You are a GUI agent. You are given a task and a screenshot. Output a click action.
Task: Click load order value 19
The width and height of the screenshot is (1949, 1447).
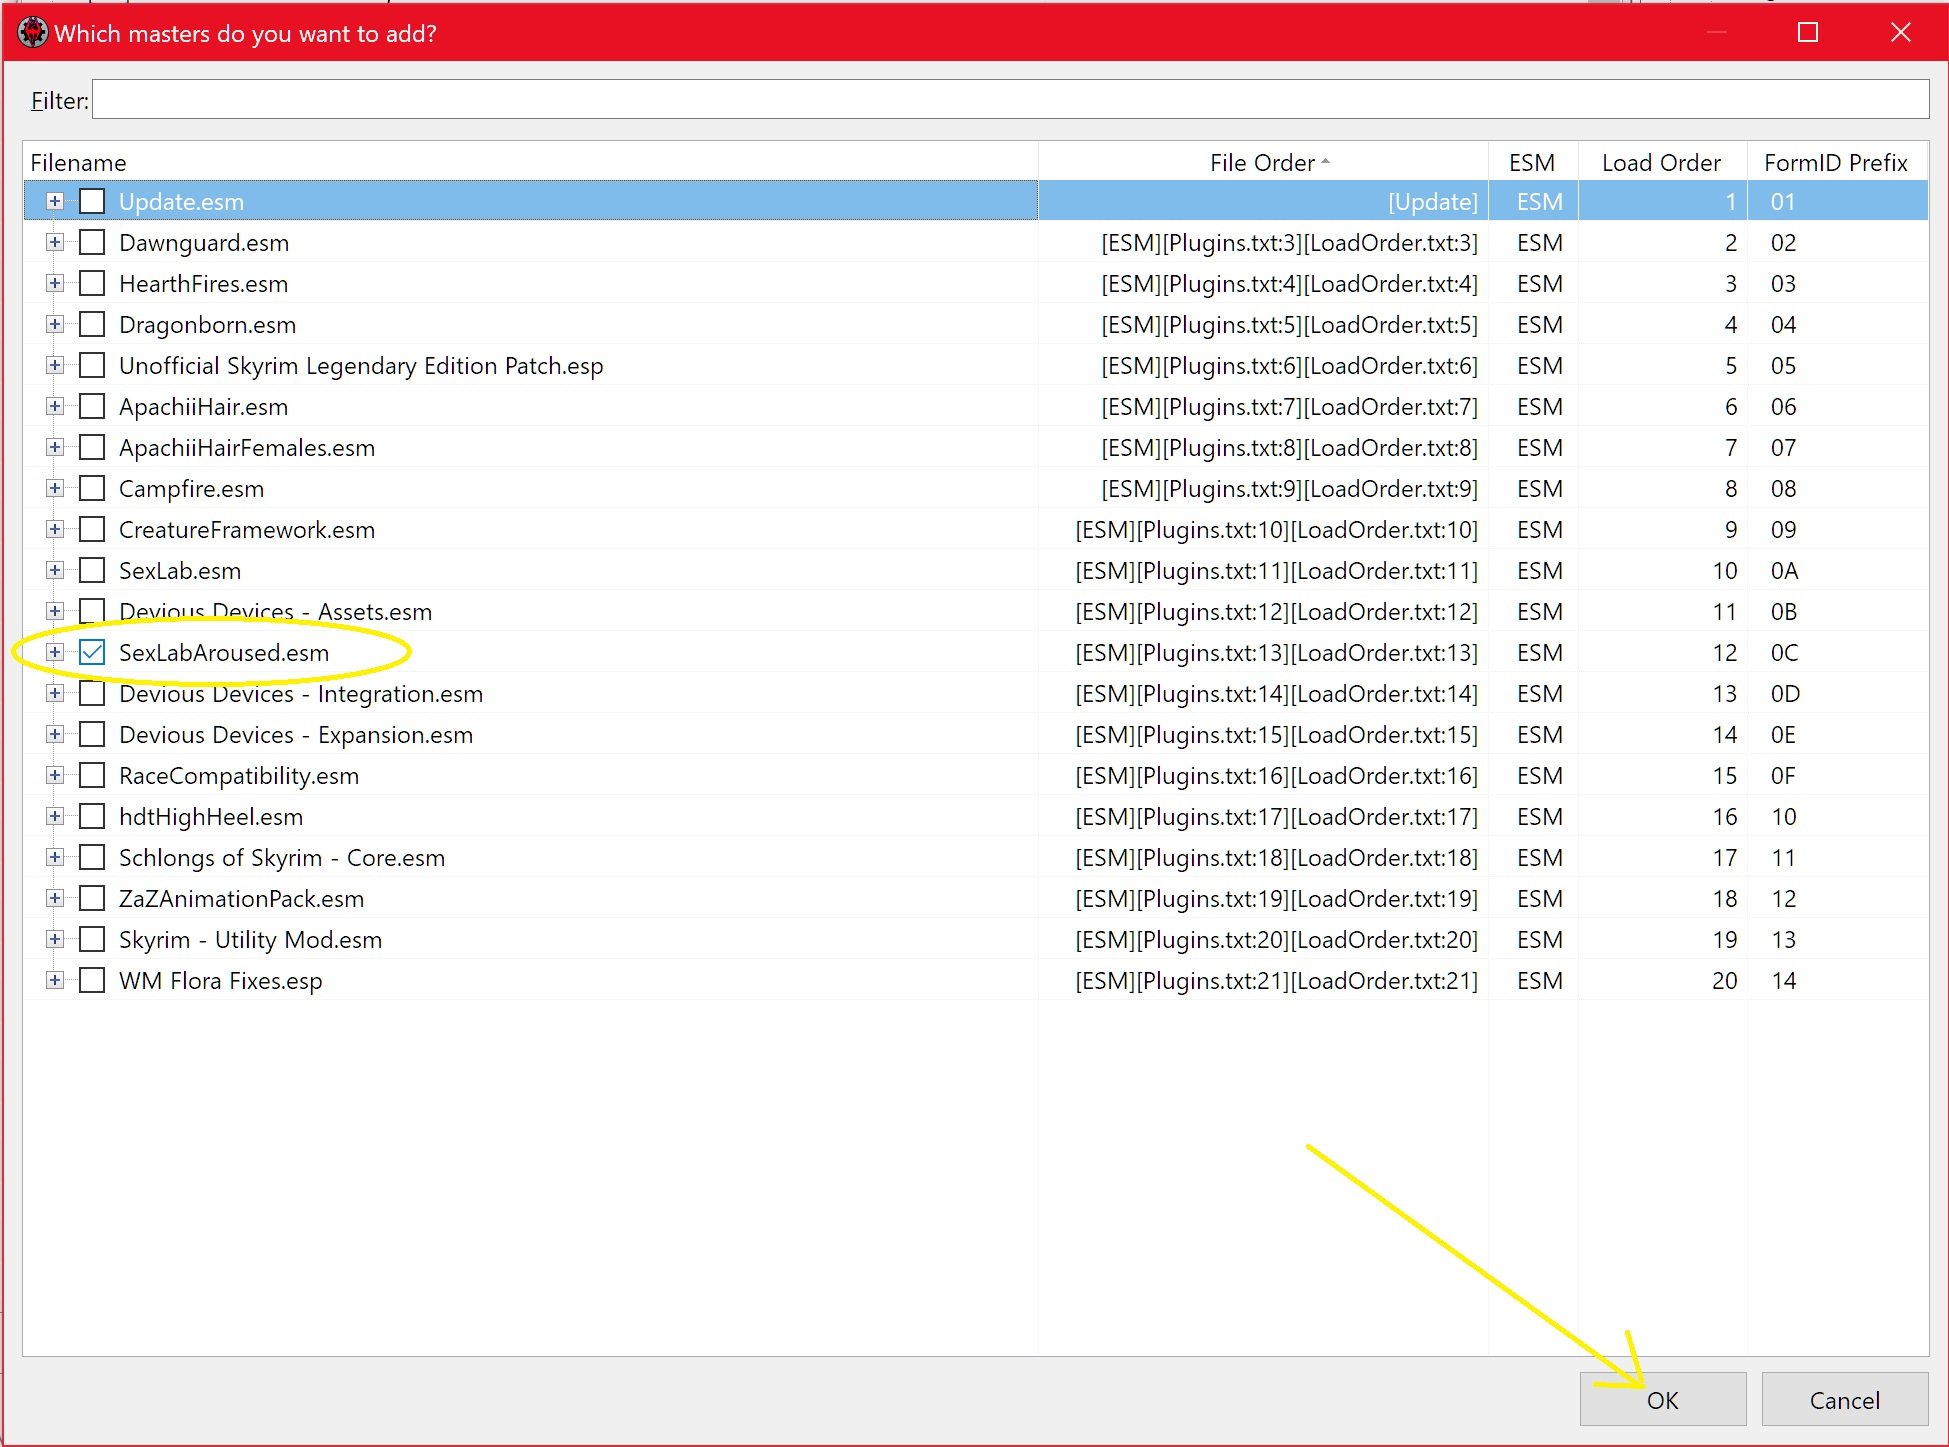tap(1724, 939)
